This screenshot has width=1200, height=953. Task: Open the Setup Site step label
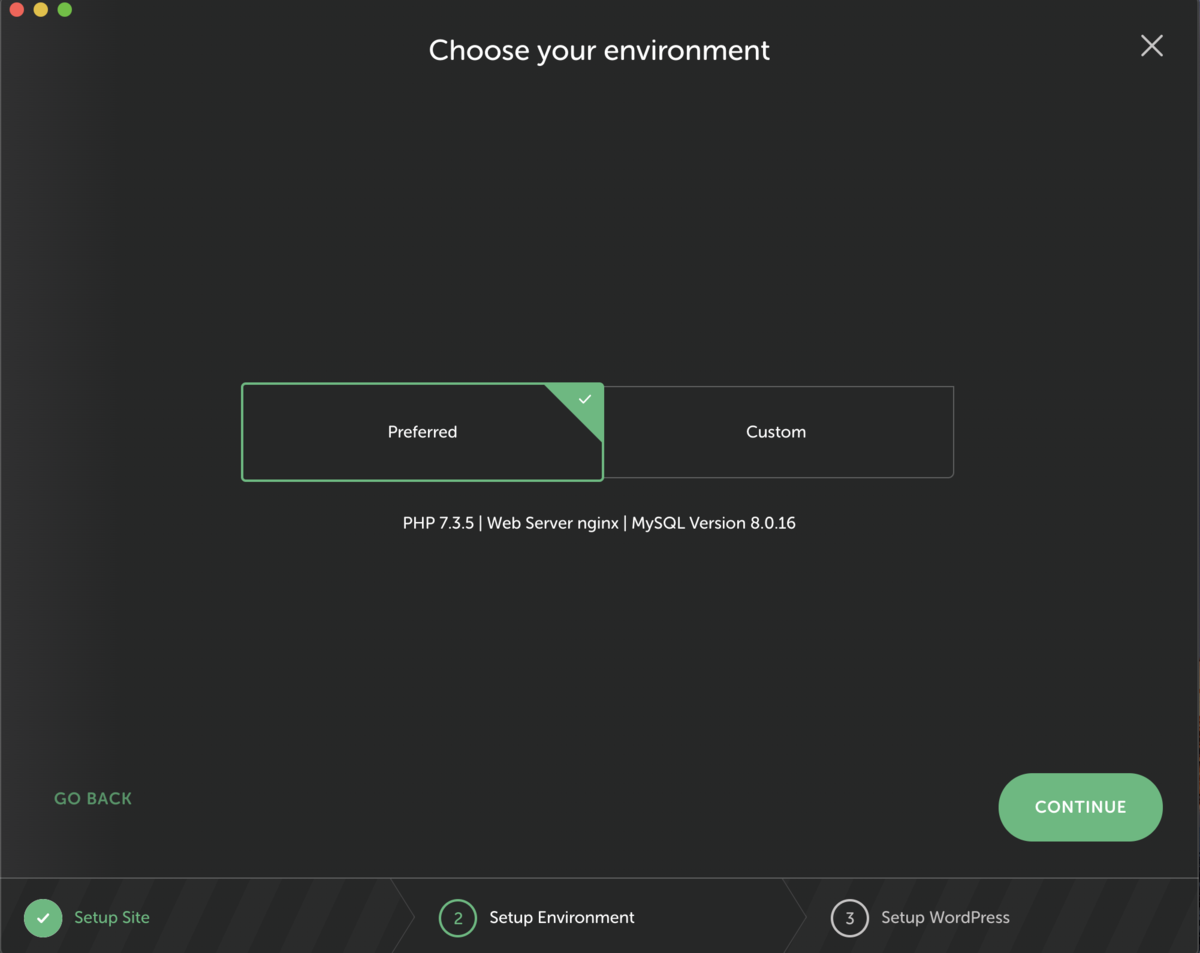pos(112,917)
